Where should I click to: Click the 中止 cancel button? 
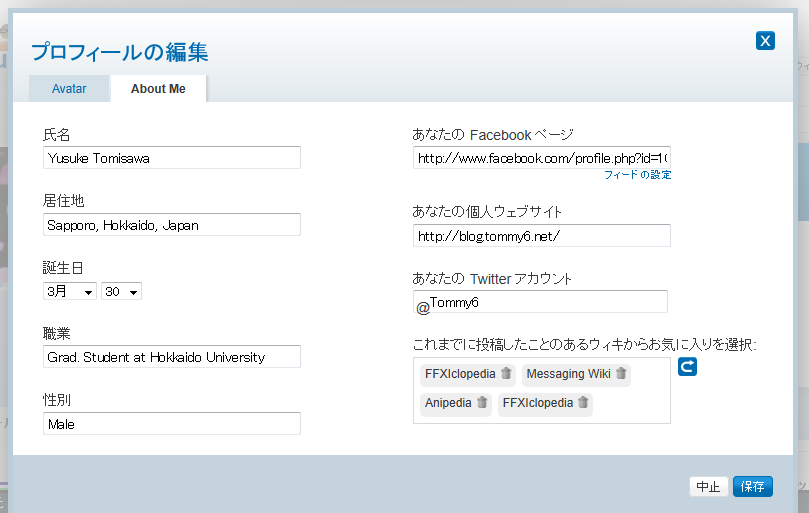[708, 486]
